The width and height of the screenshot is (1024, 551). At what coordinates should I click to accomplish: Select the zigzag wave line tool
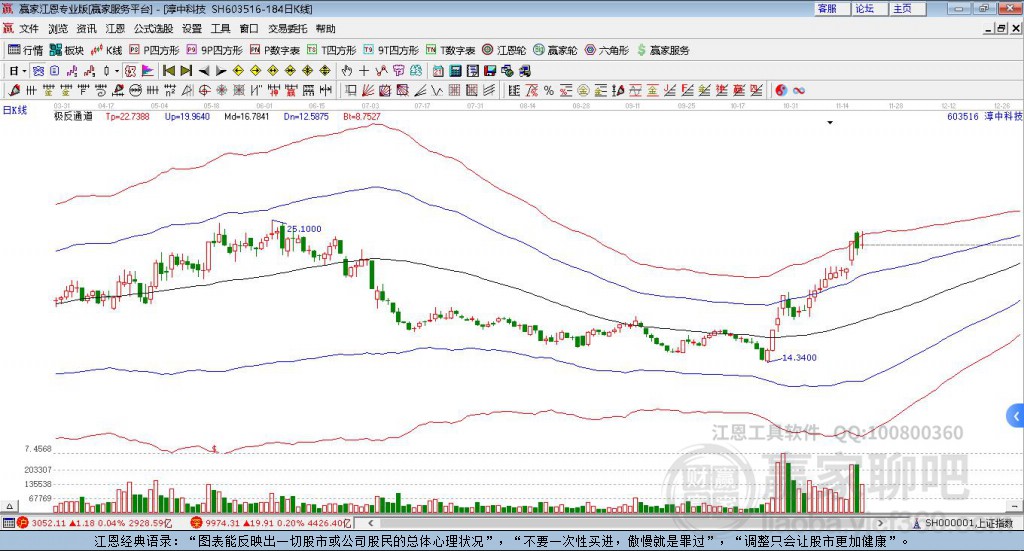point(436,90)
